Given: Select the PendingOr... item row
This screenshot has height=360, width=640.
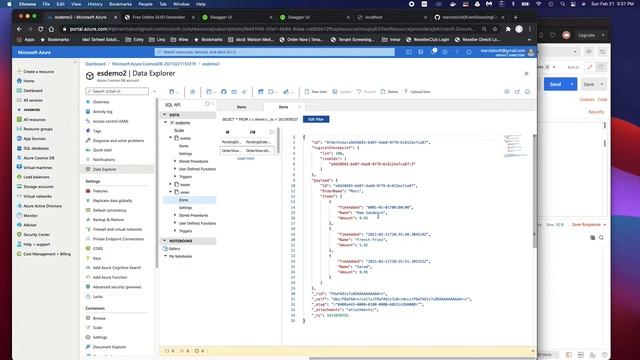Looking at the screenshot, I should coord(247,142).
